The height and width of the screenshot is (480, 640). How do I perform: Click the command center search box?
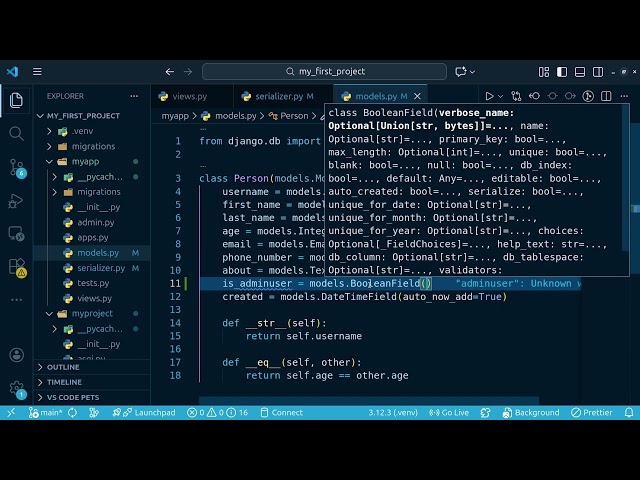[x=324, y=72]
